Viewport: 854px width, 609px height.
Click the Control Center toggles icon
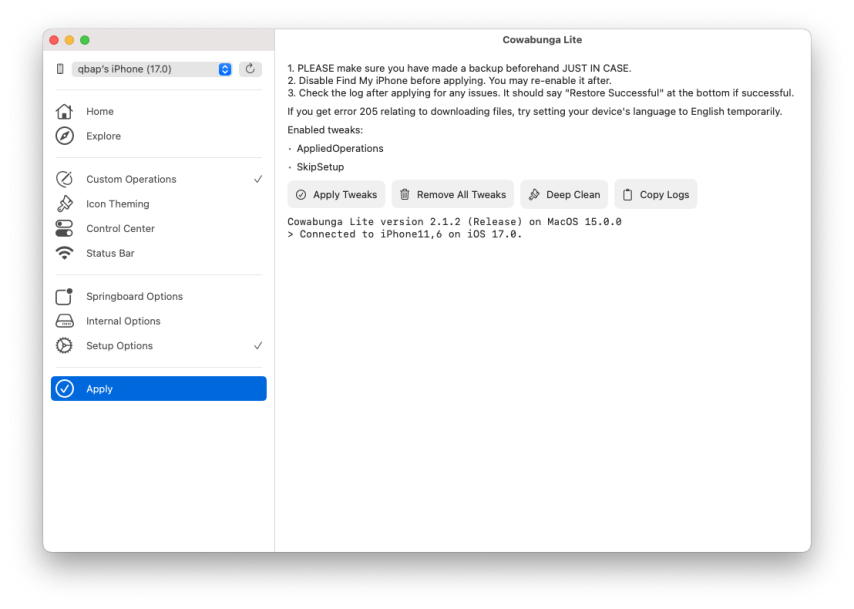[x=64, y=228]
